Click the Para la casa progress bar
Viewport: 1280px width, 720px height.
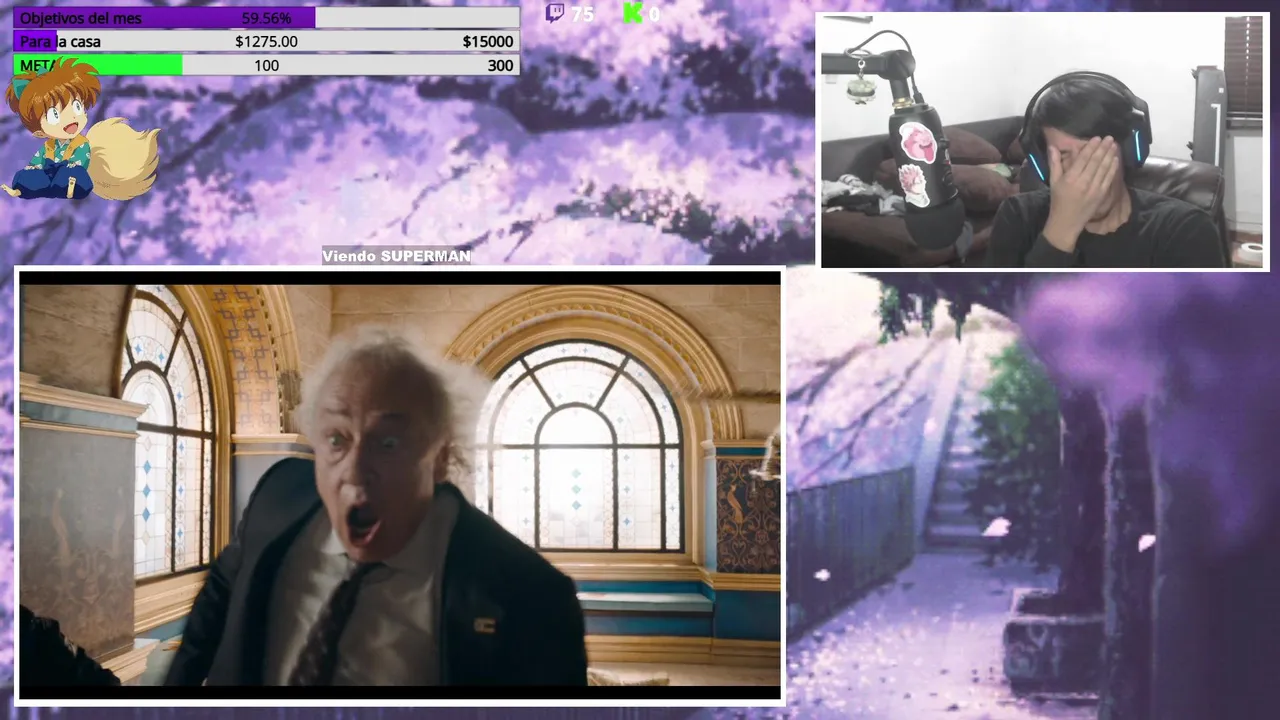click(266, 41)
